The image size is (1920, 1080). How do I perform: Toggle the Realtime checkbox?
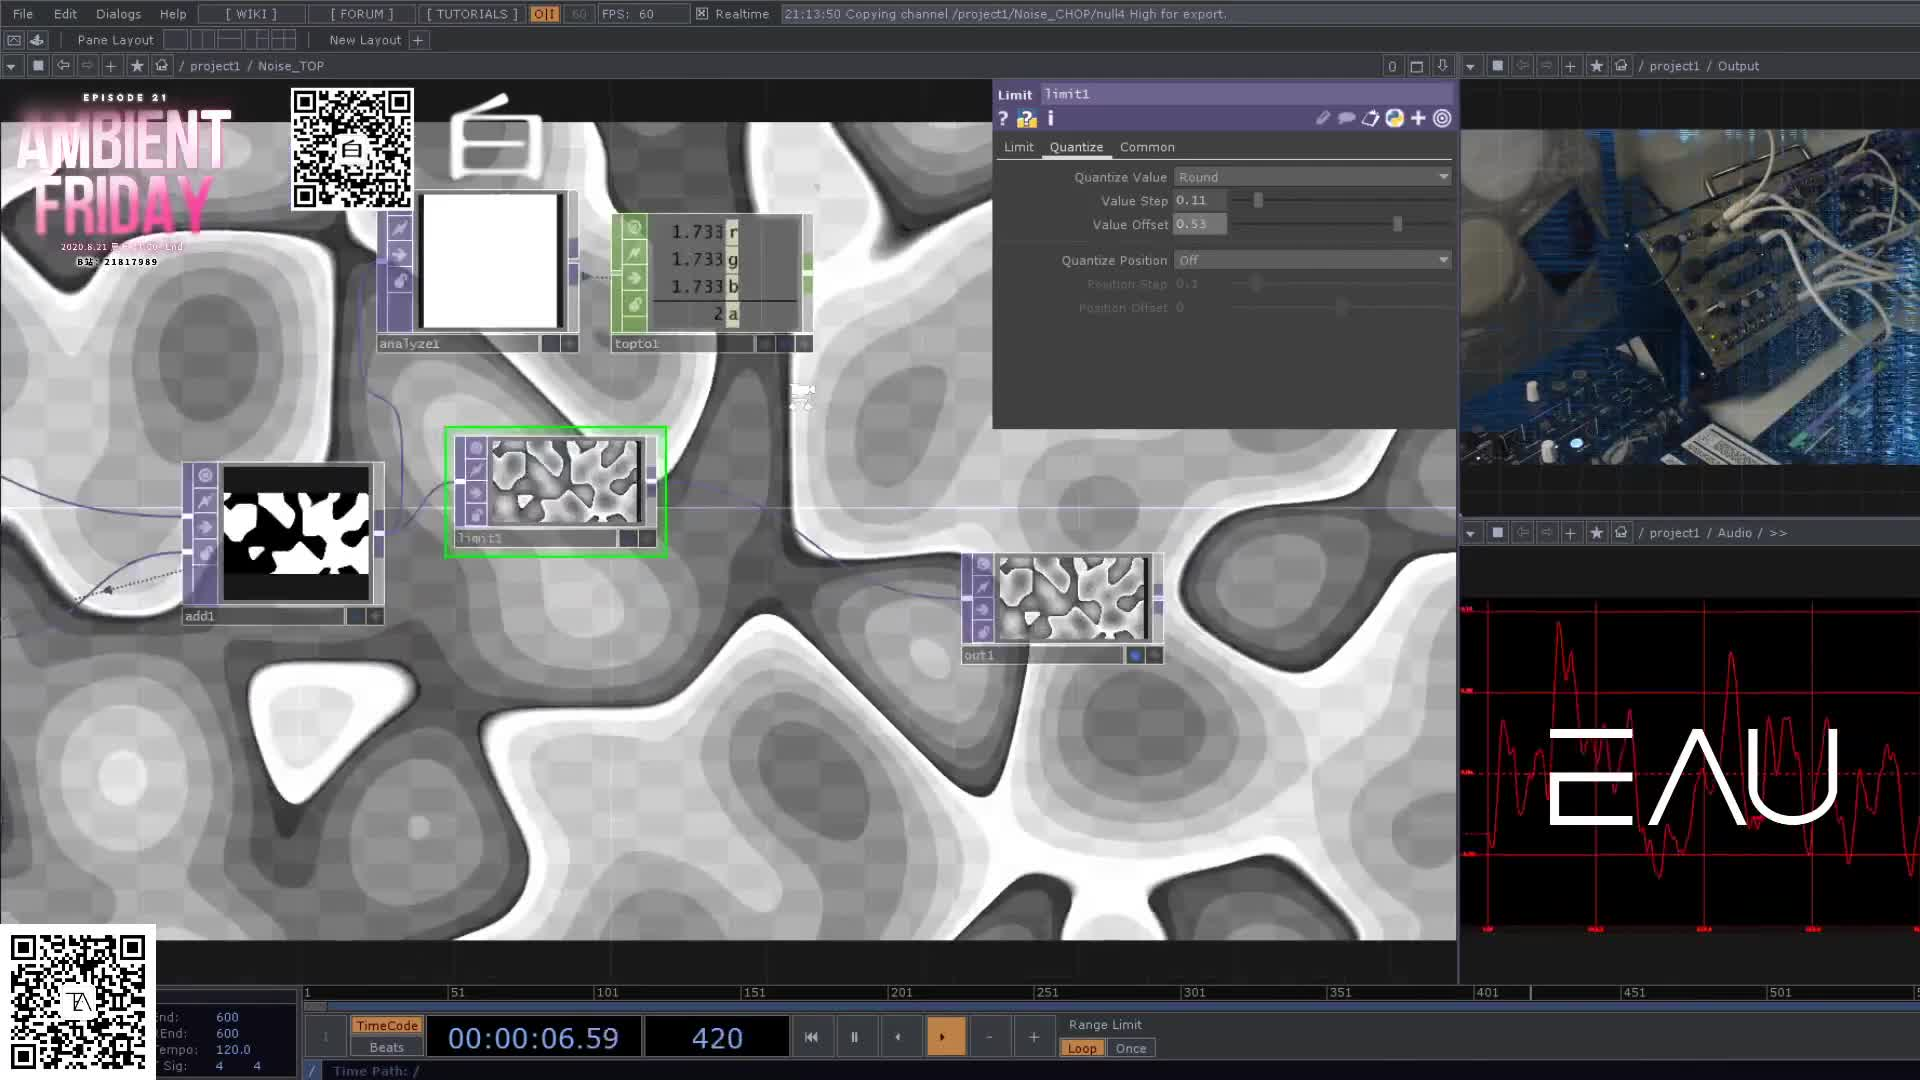pos(702,14)
